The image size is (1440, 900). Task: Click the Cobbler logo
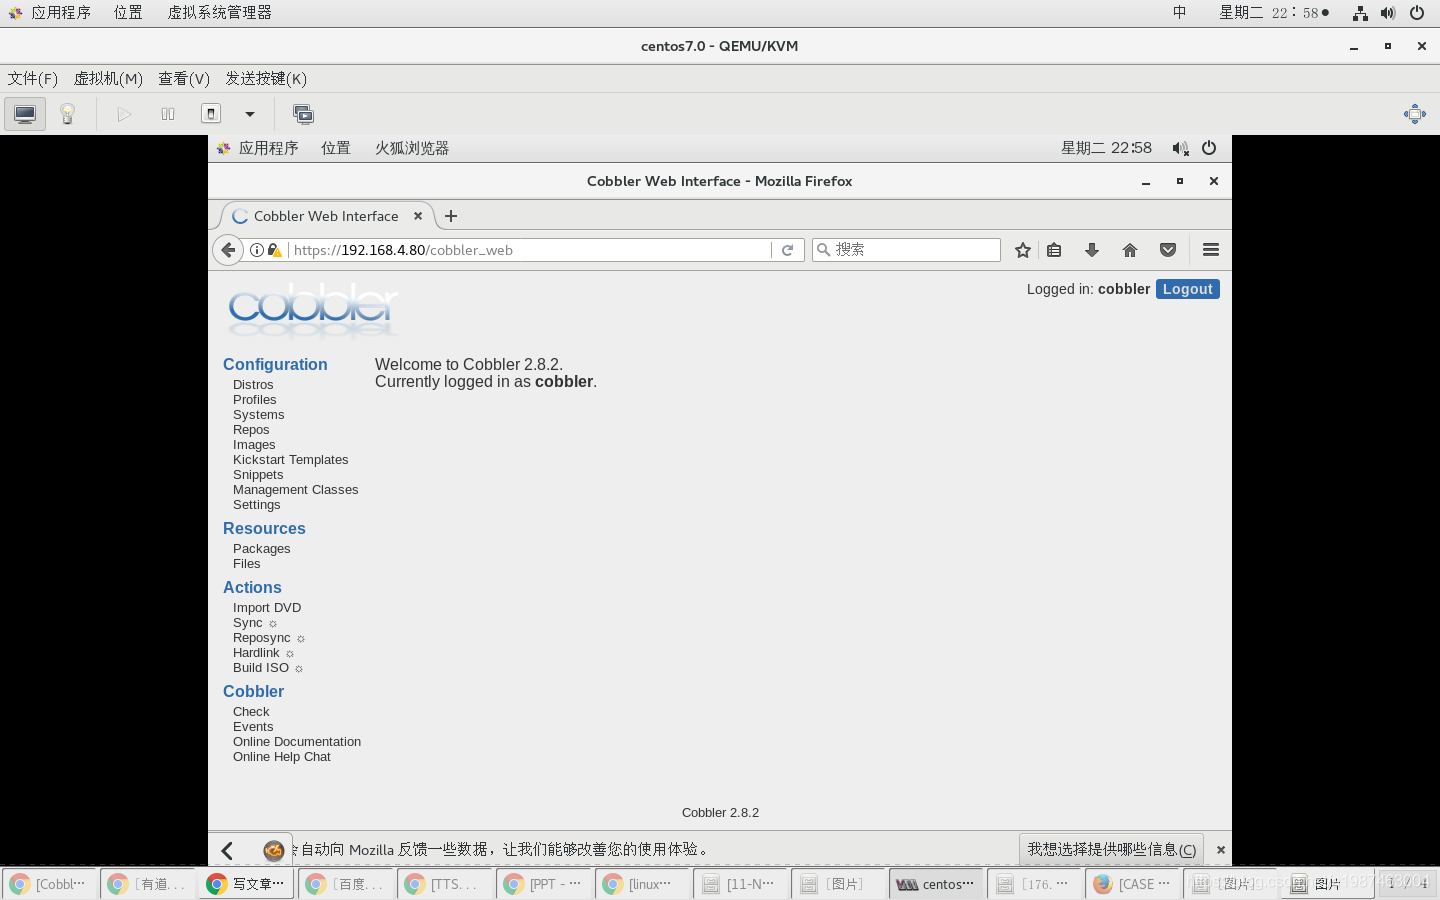click(313, 309)
